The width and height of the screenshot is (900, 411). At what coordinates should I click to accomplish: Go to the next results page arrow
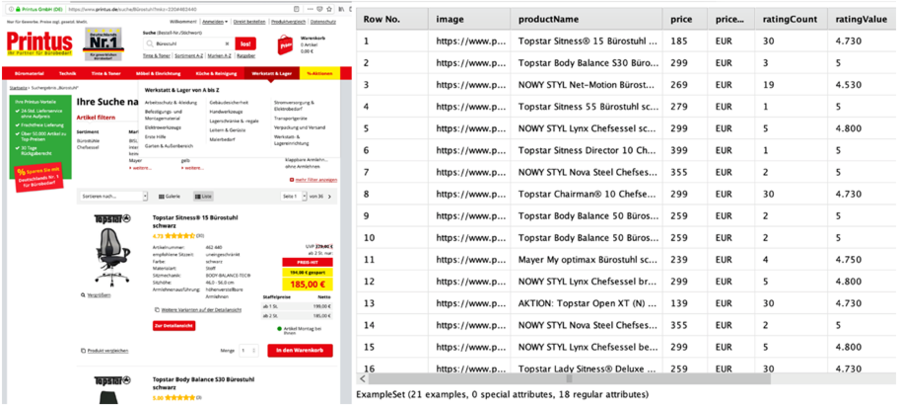(x=329, y=196)
